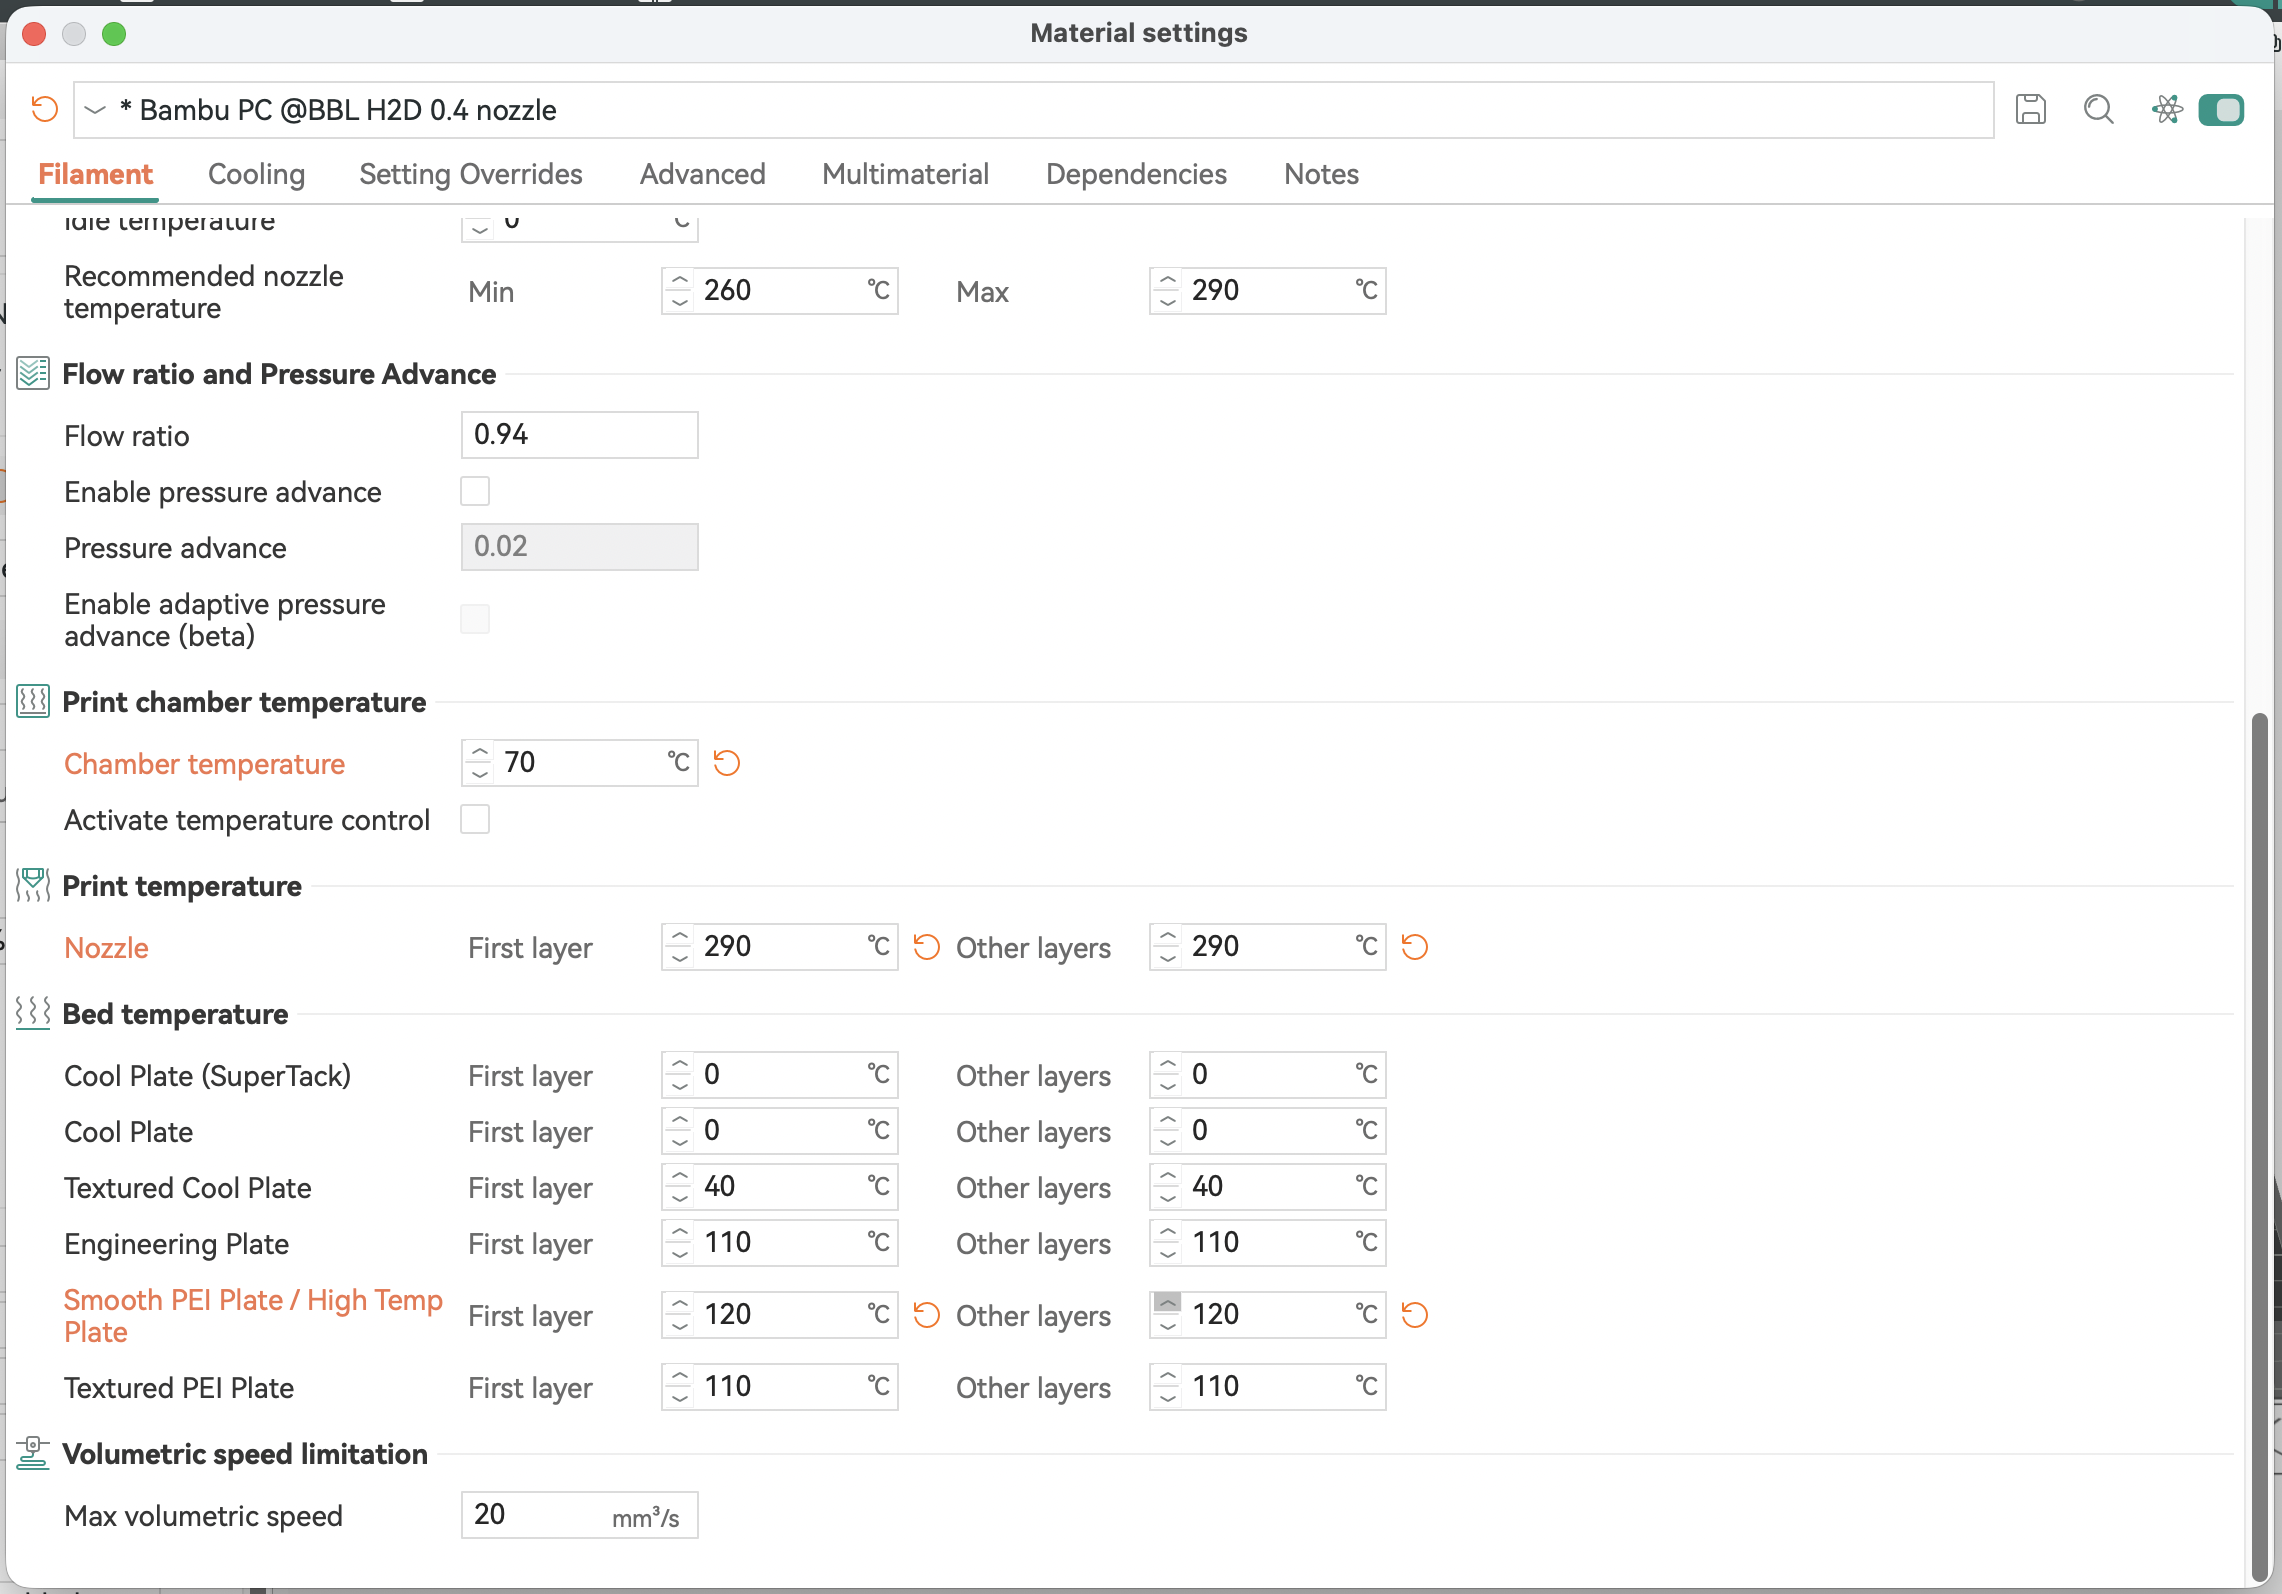The image size is (2282, 1594).
Task: Increase Chamber temperature with up arrow
Action: [x=480, y=752]
